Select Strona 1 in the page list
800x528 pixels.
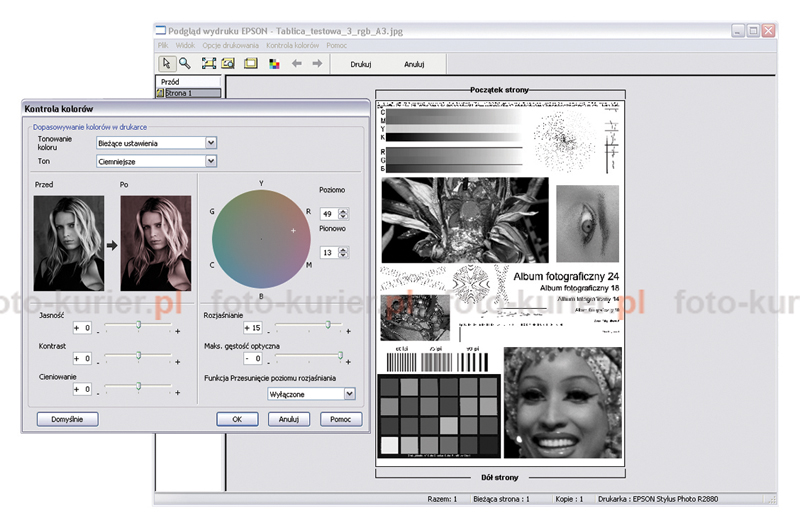[177, 93]
